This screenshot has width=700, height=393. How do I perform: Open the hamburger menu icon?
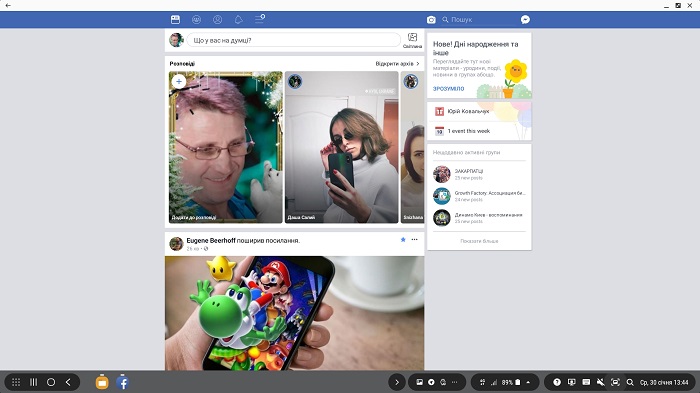pos(259,19)
